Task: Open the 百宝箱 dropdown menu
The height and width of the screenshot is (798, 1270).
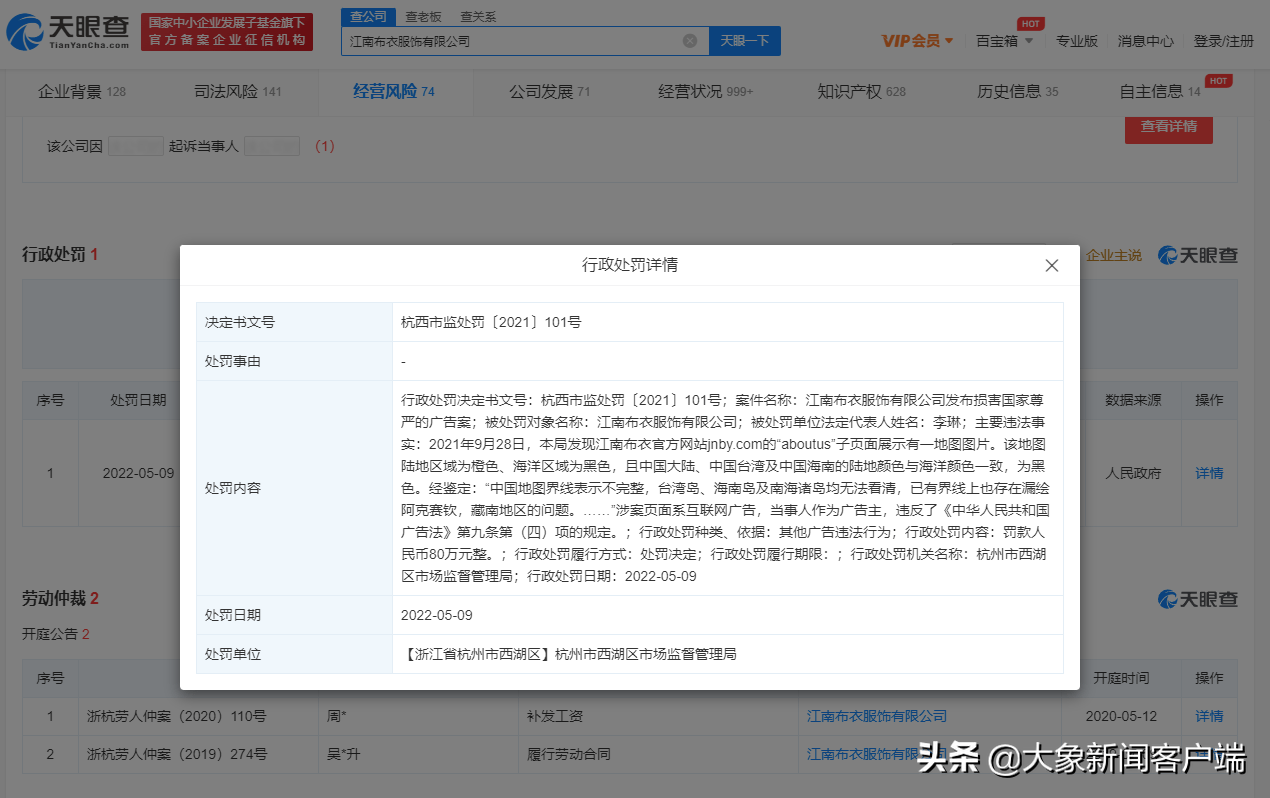Action: (x=1003, y=41)
